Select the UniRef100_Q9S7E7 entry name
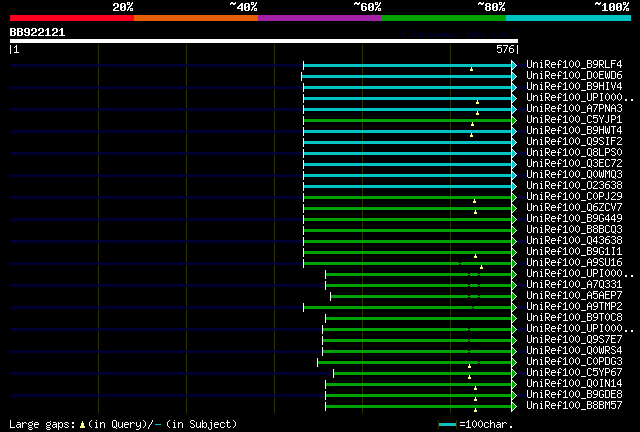This screenshot has width=640, height=432. 574,340
